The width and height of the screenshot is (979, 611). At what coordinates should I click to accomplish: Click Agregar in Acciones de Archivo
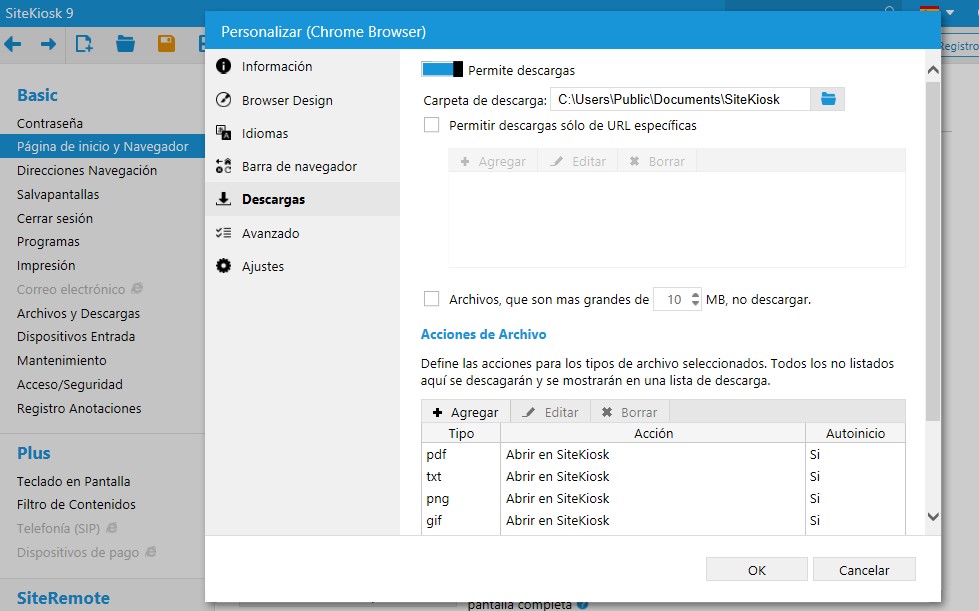pos(465,412)
